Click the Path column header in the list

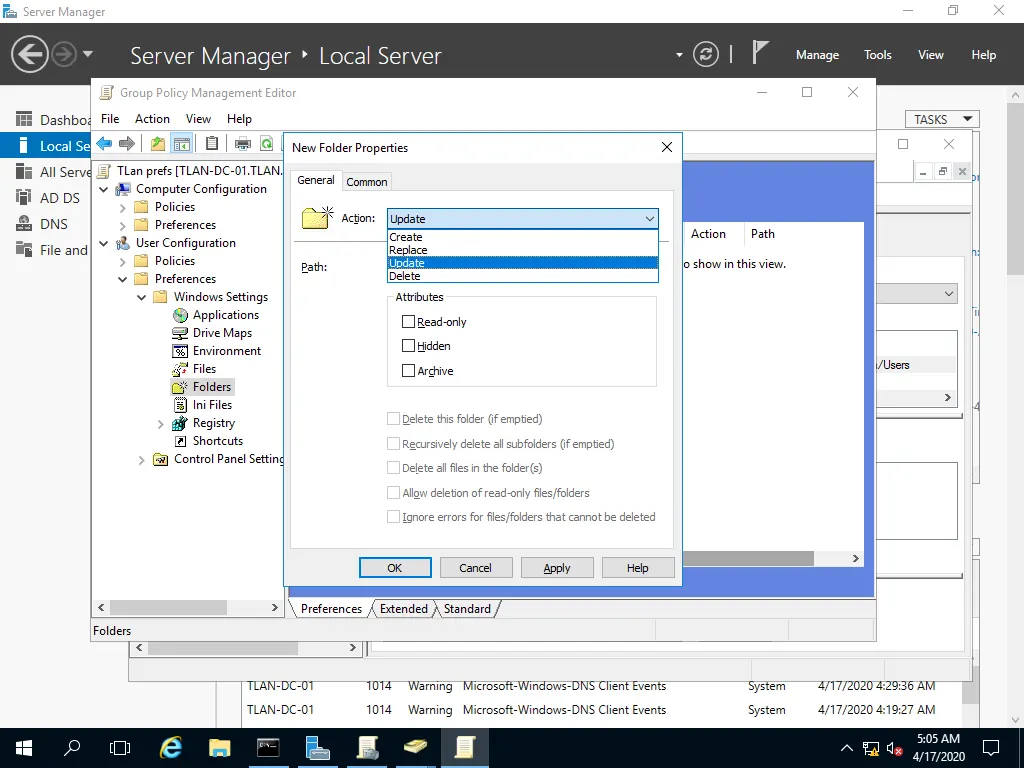point(763,234)
